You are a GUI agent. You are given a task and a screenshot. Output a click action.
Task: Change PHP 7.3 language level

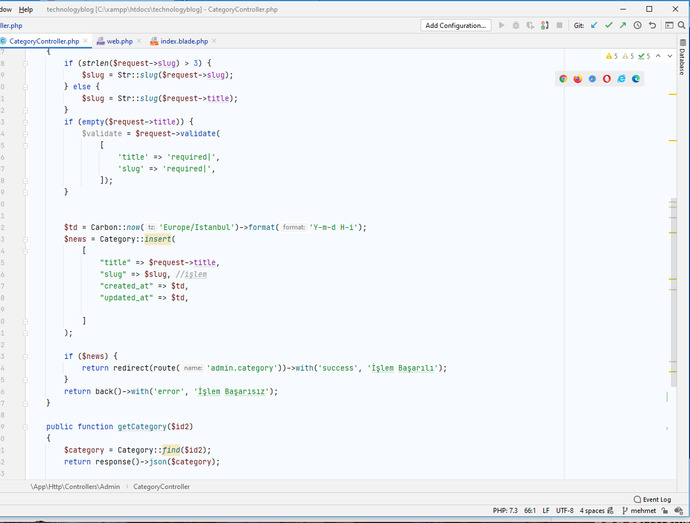(x=505, y=511)
